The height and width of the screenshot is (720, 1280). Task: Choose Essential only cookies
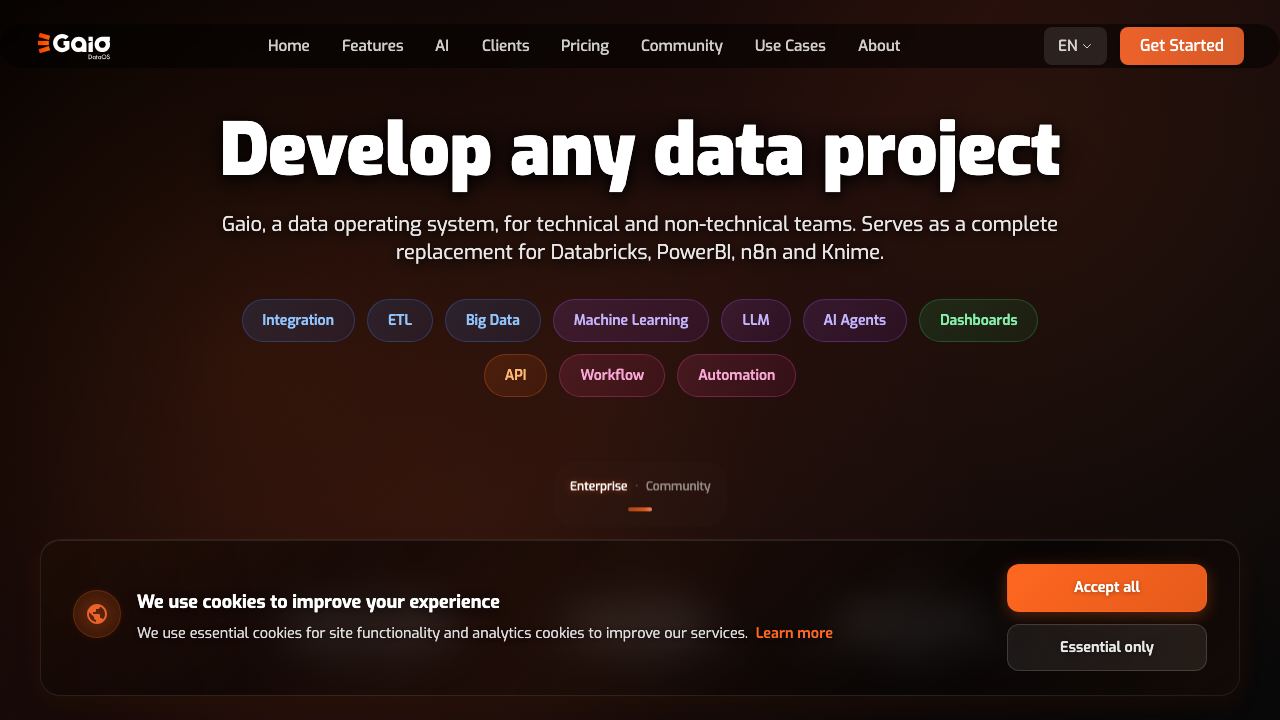1107,647
